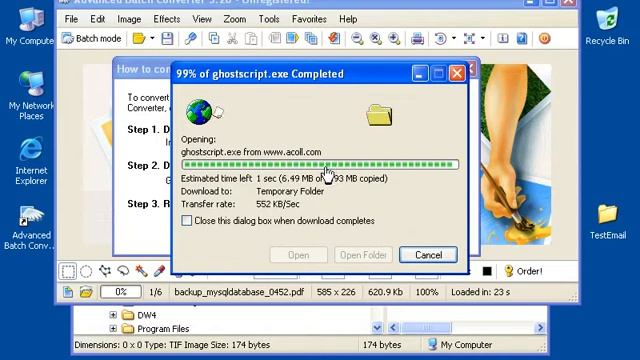Viewport: 640px width, 360px height.
Task: Click the disabled Open Folder button
Action: click(x=363, y=255)
